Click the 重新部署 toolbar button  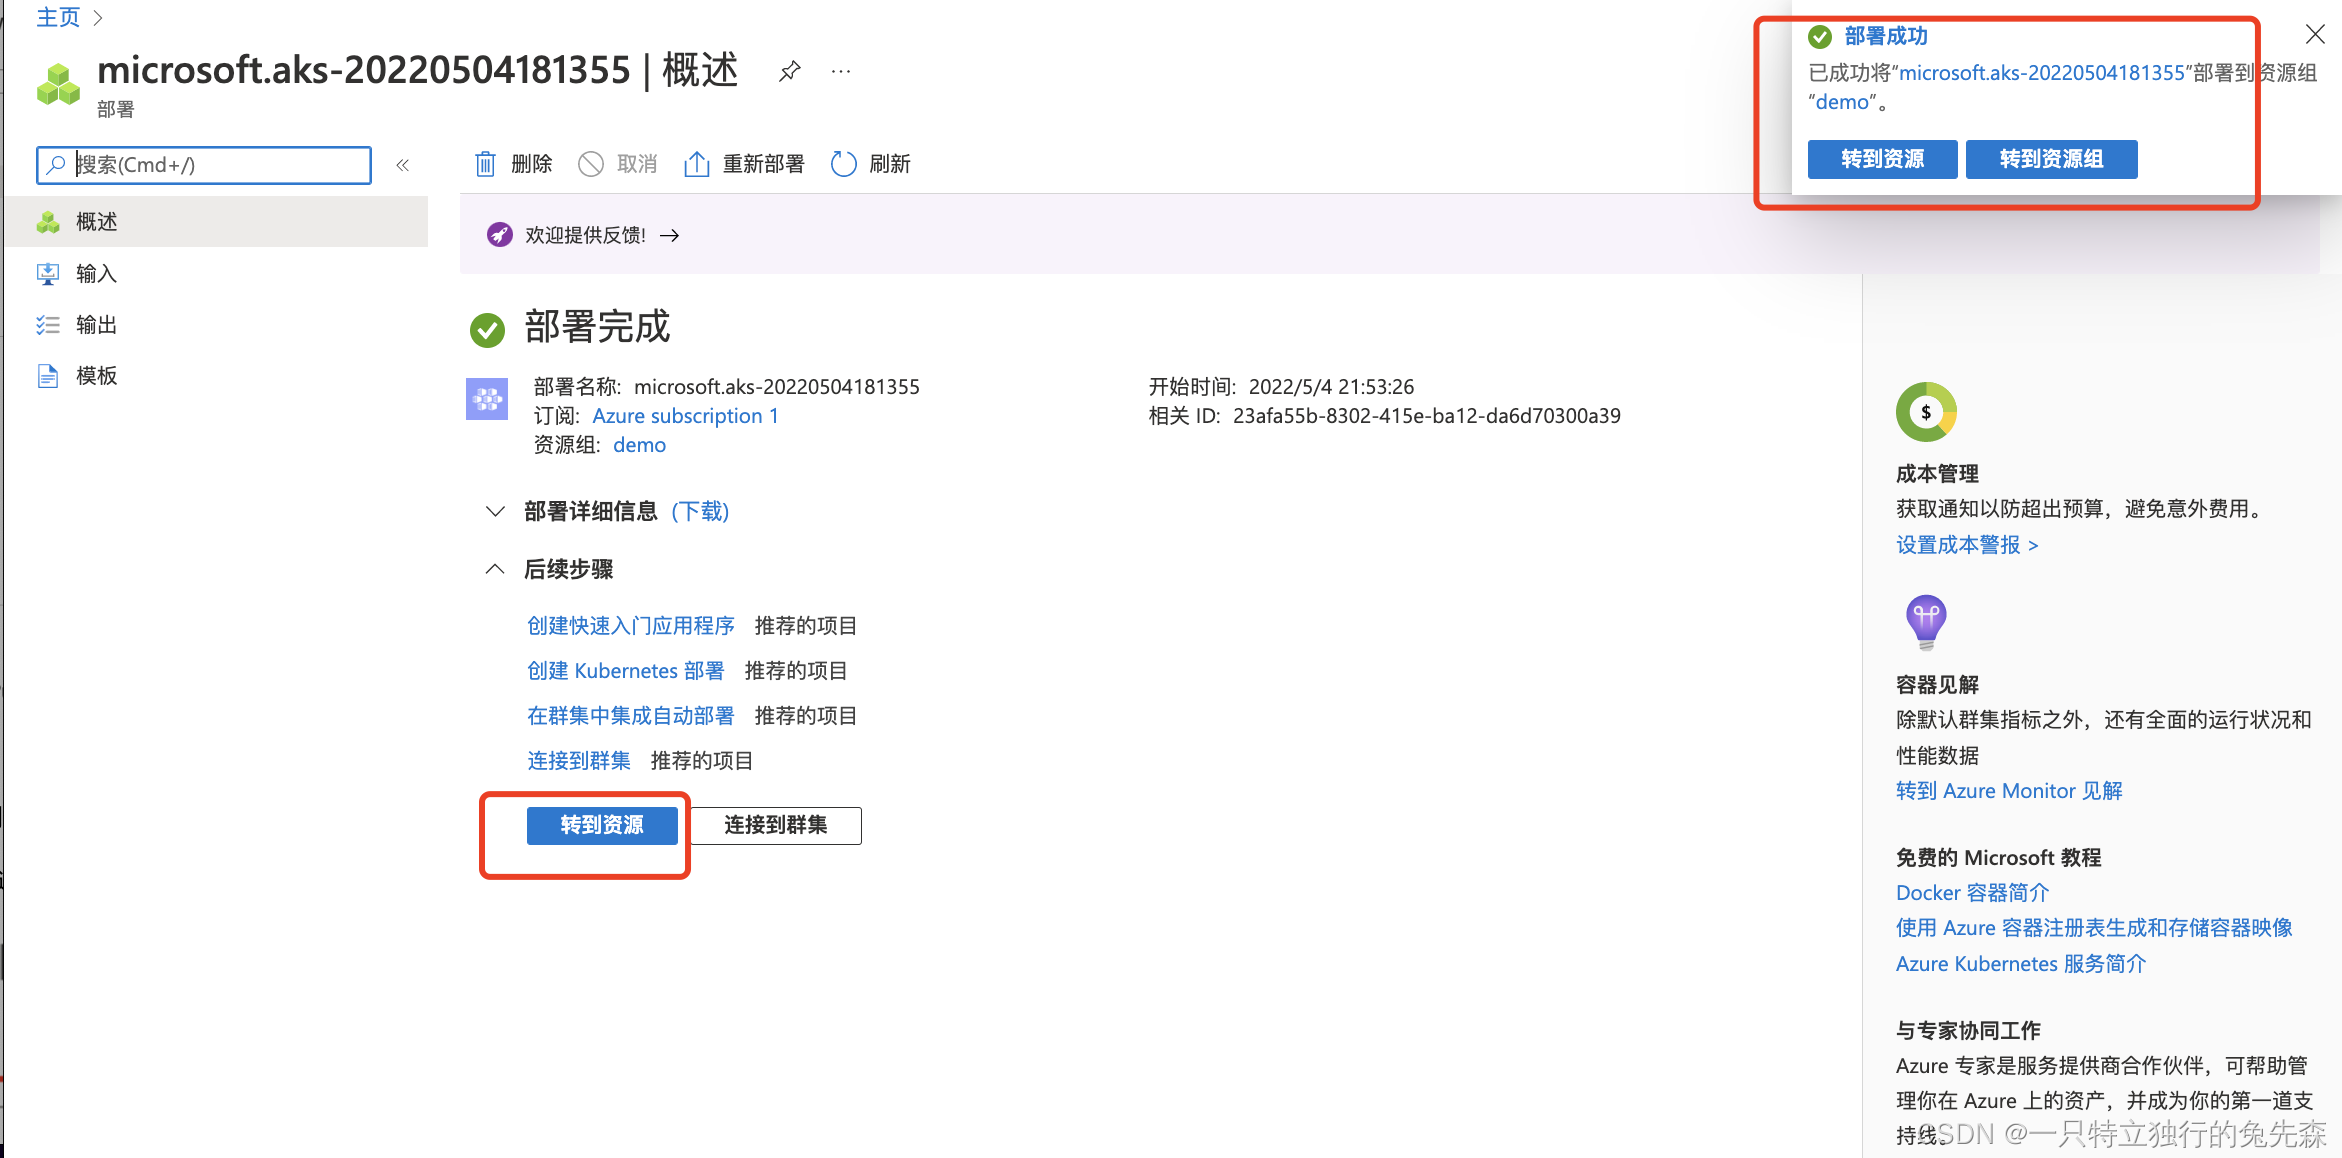[x=744, y=164]
